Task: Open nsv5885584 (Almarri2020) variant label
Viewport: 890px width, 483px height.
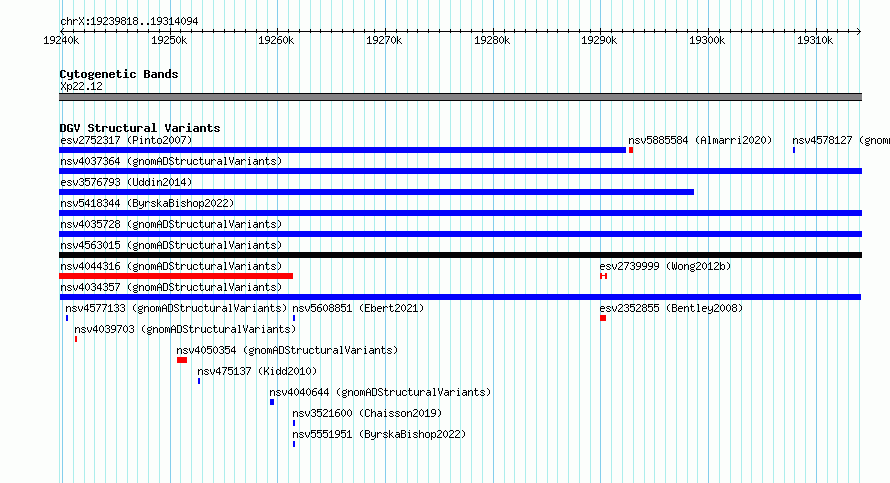Action: (700, 140)
